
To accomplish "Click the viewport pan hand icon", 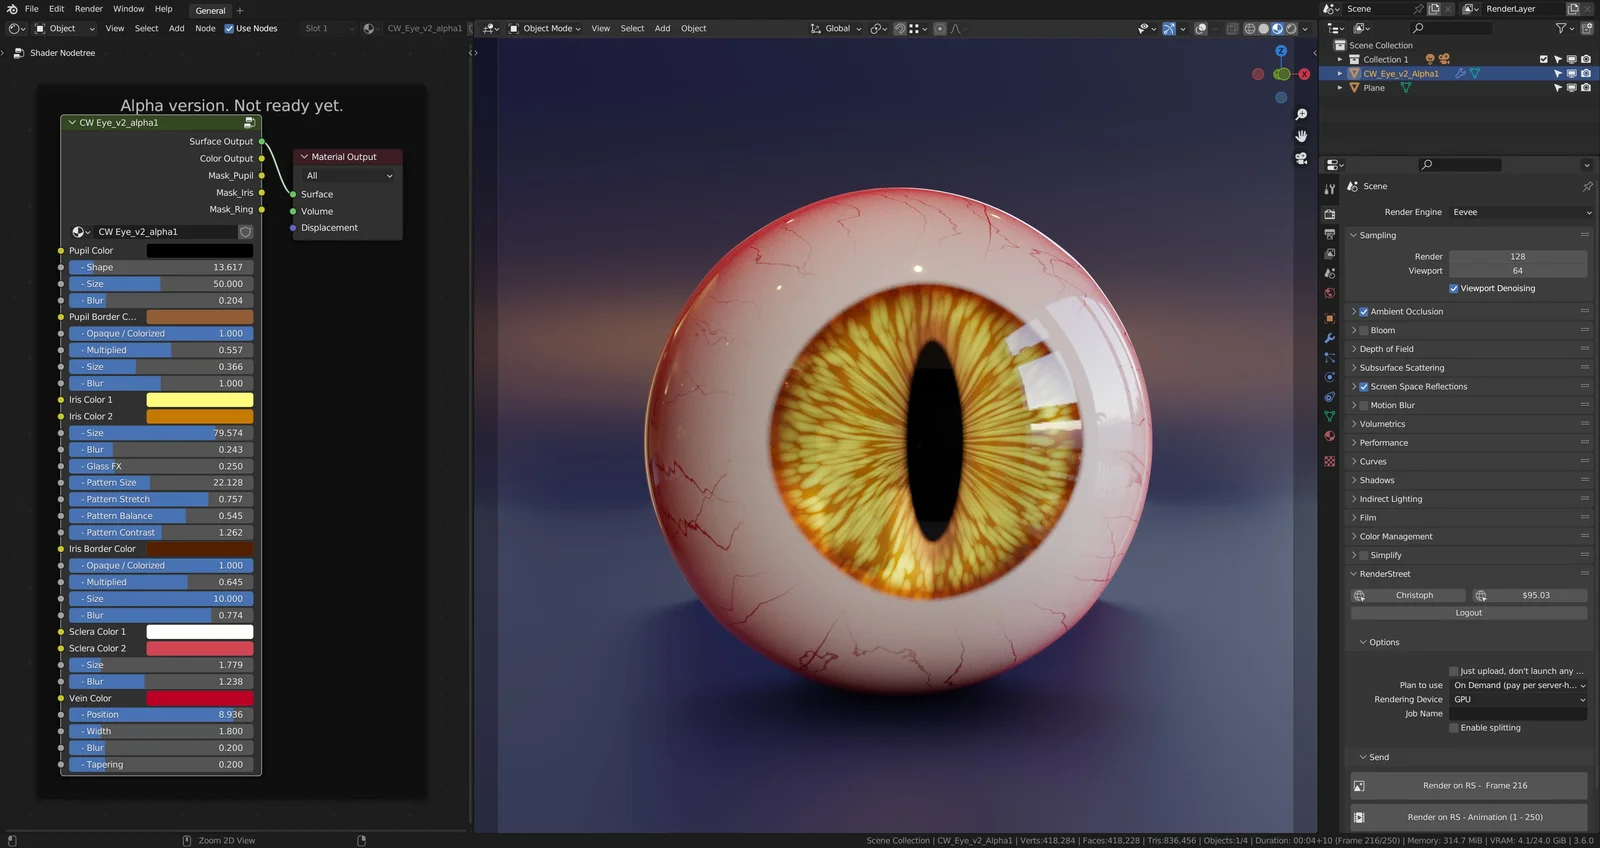I will point(1301,136).
